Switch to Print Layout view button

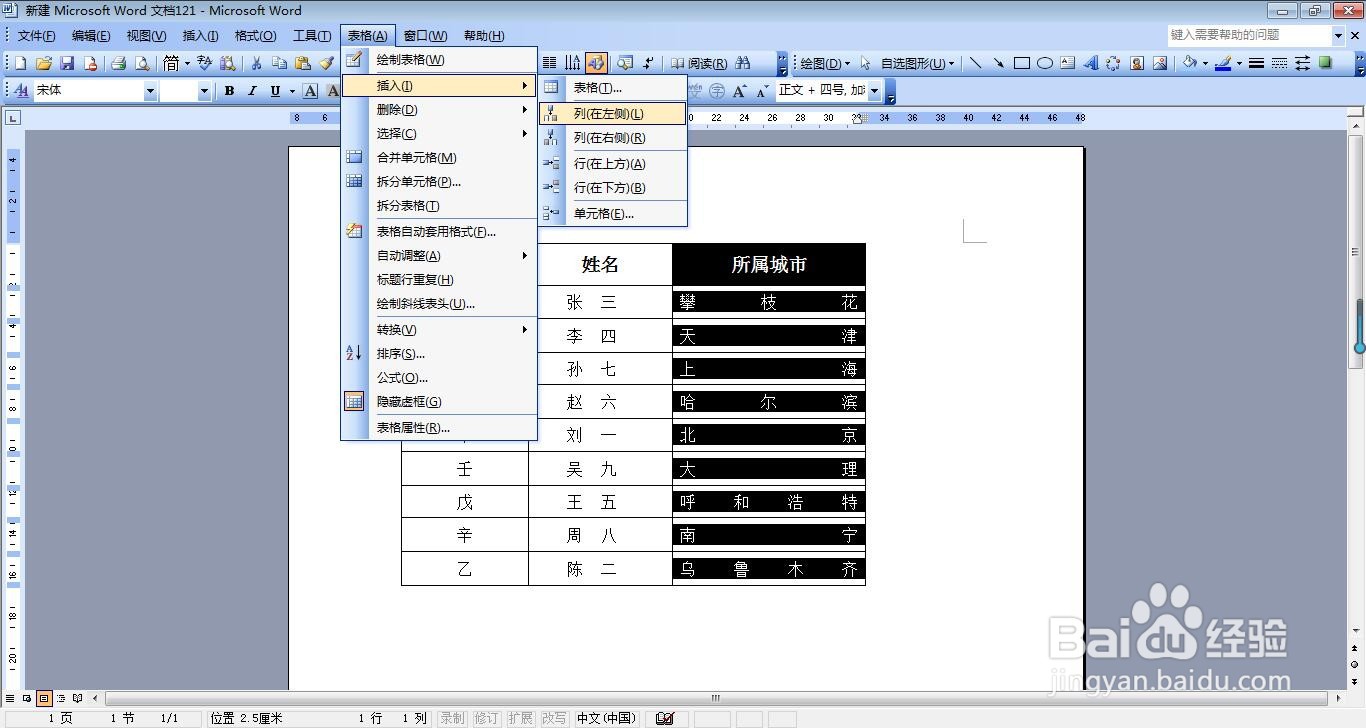coord(45,698)
